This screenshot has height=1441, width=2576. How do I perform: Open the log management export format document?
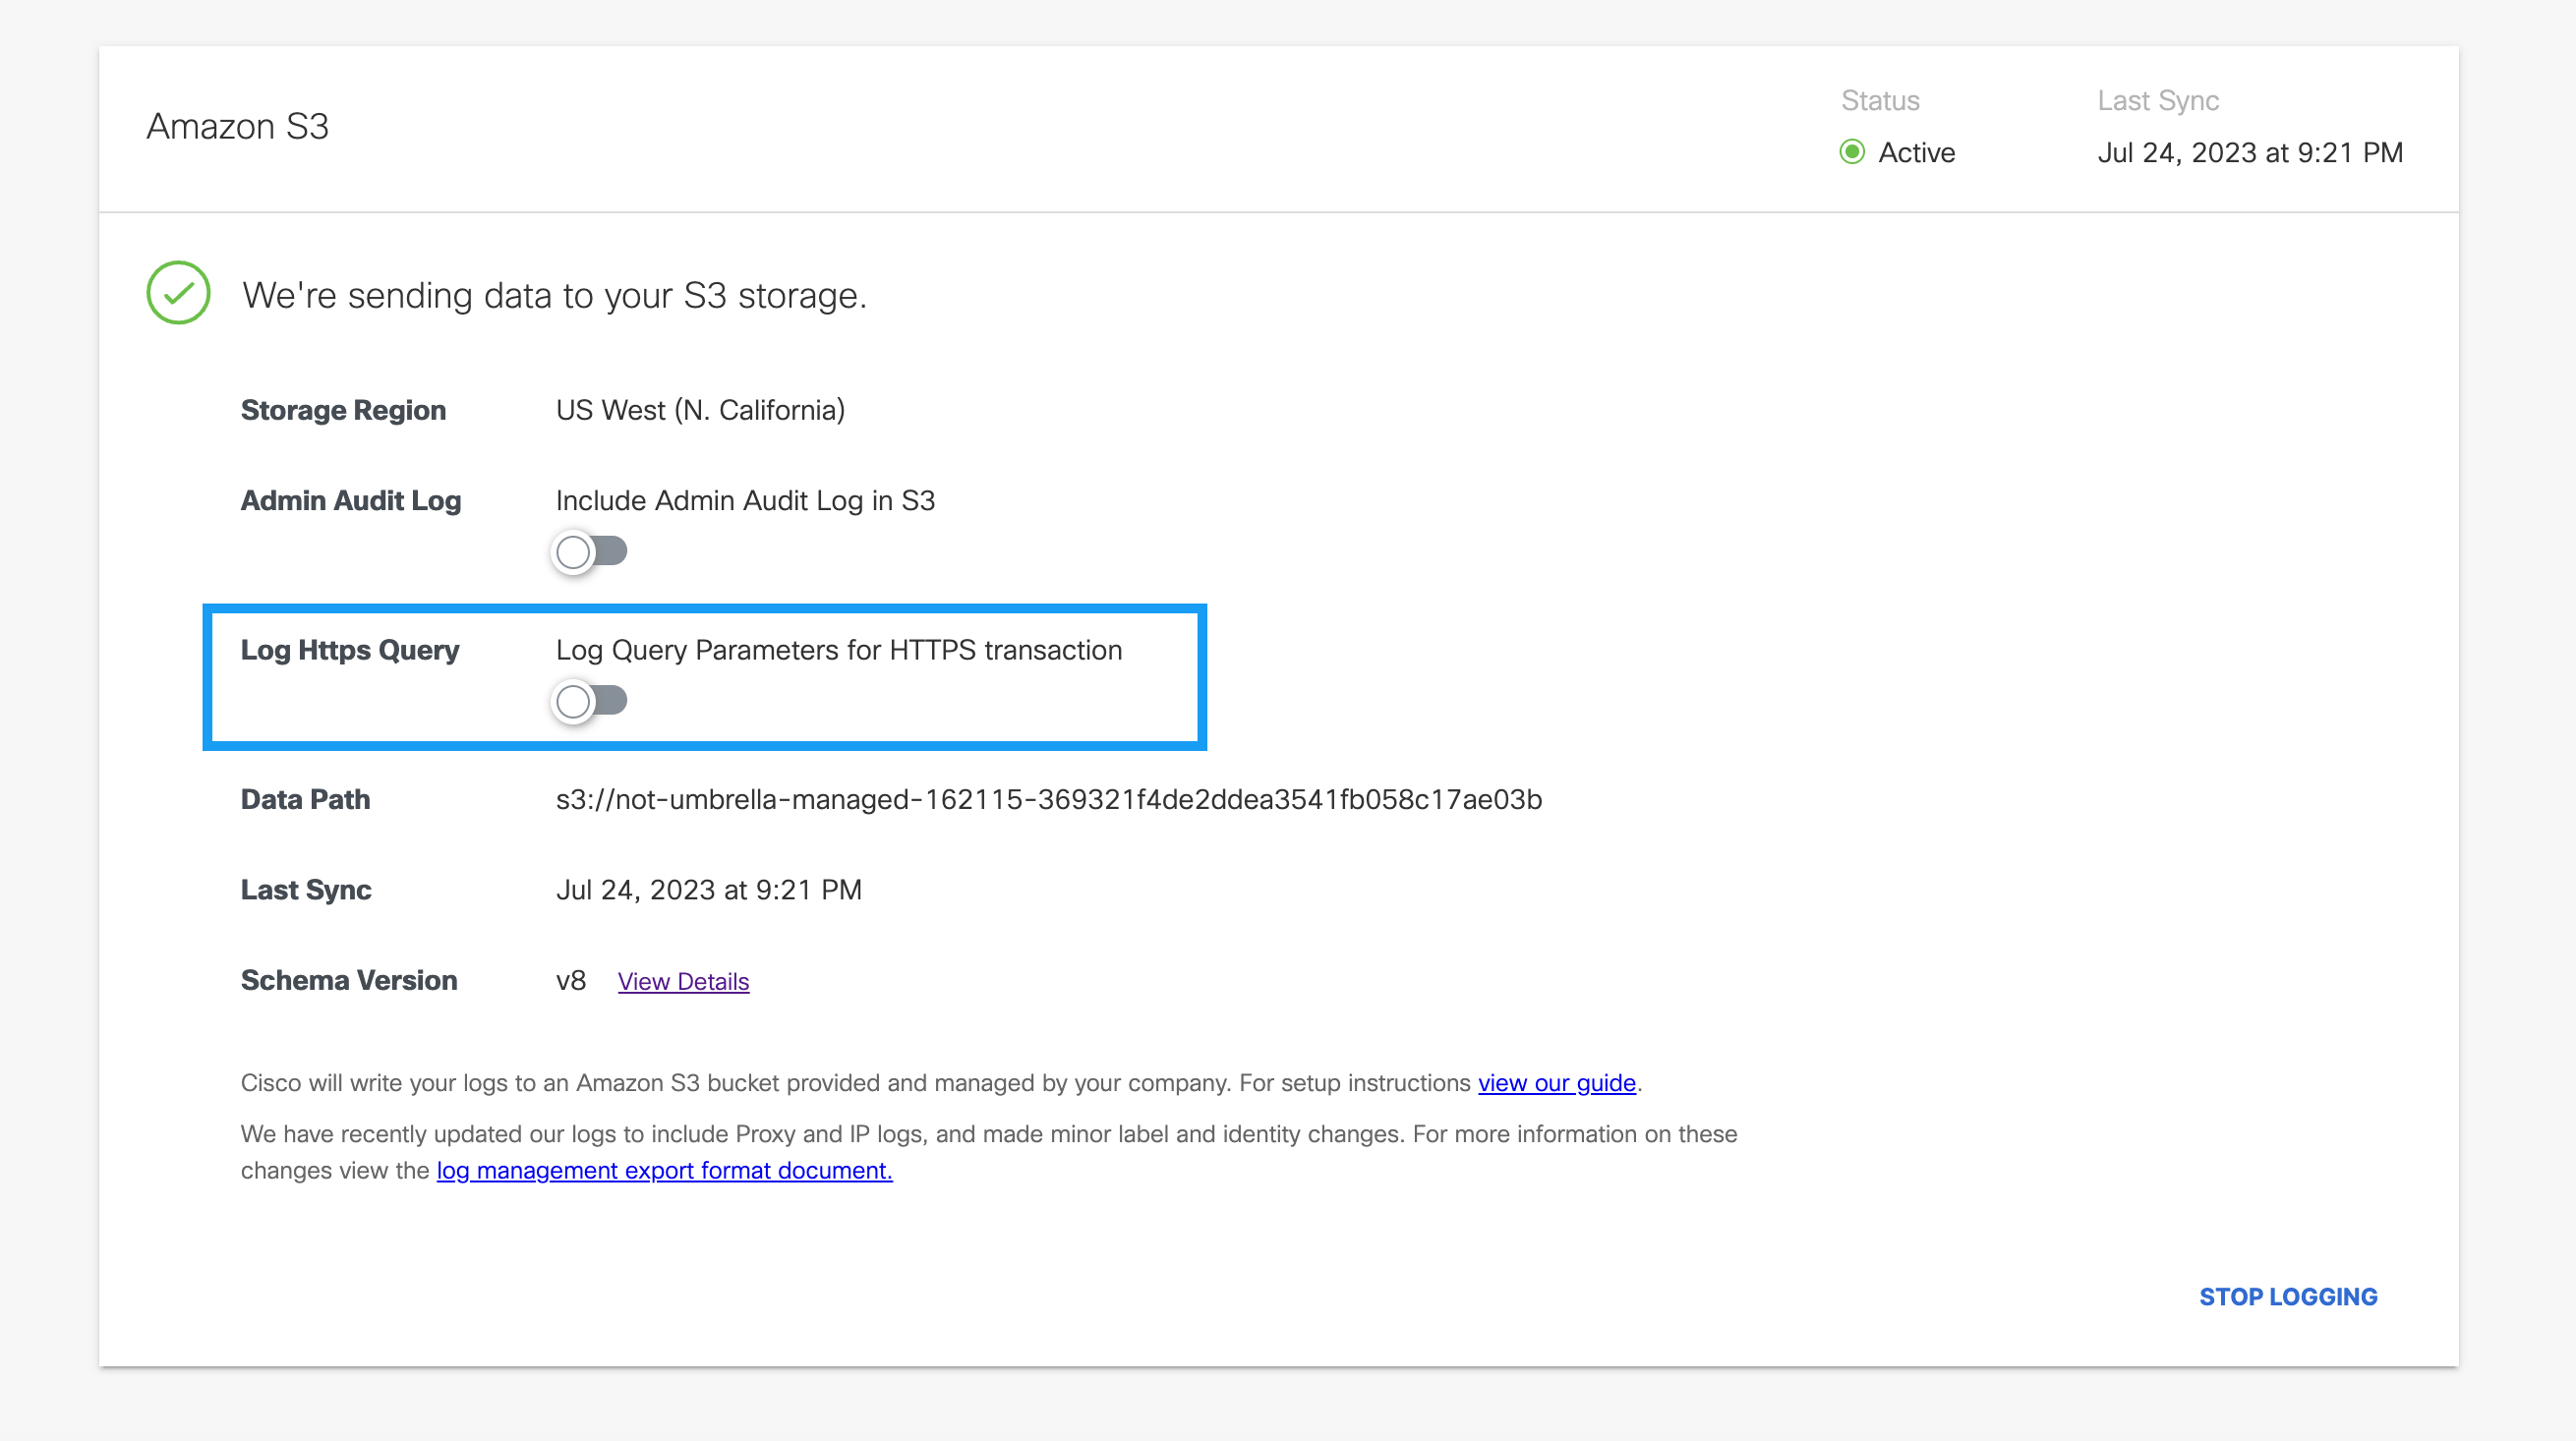664,1170
